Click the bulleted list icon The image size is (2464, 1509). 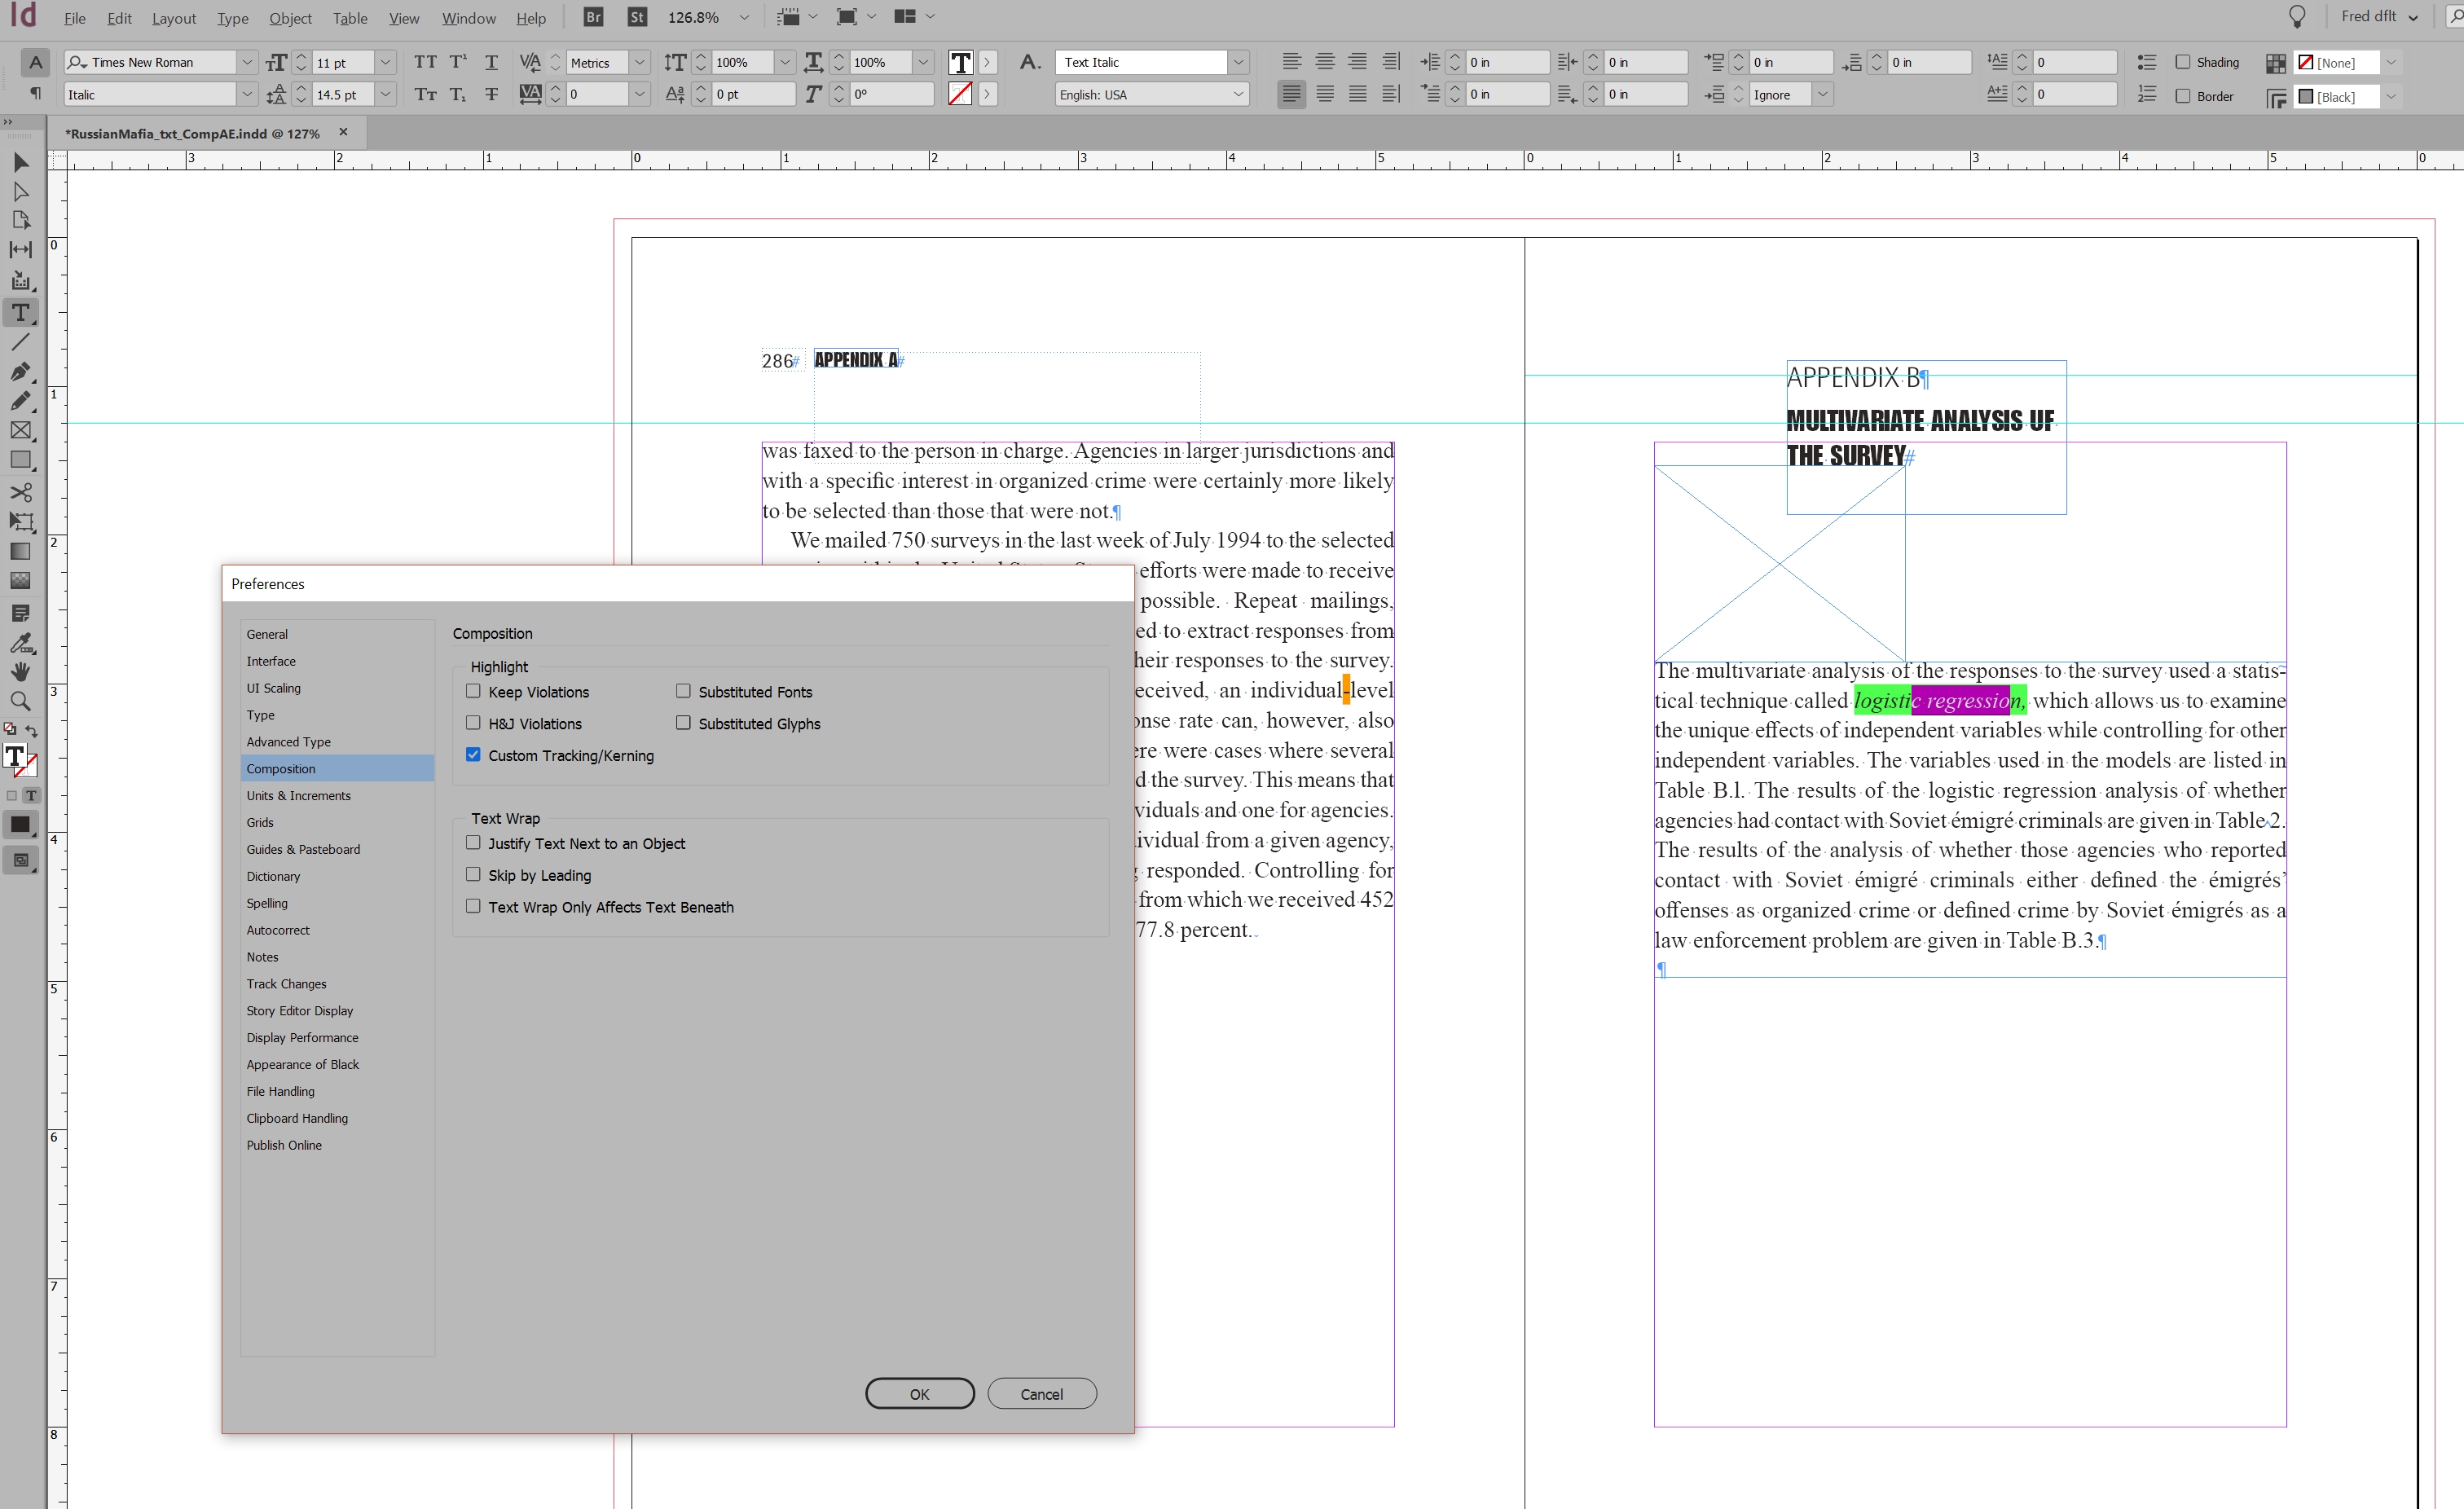coord(2146,62)
